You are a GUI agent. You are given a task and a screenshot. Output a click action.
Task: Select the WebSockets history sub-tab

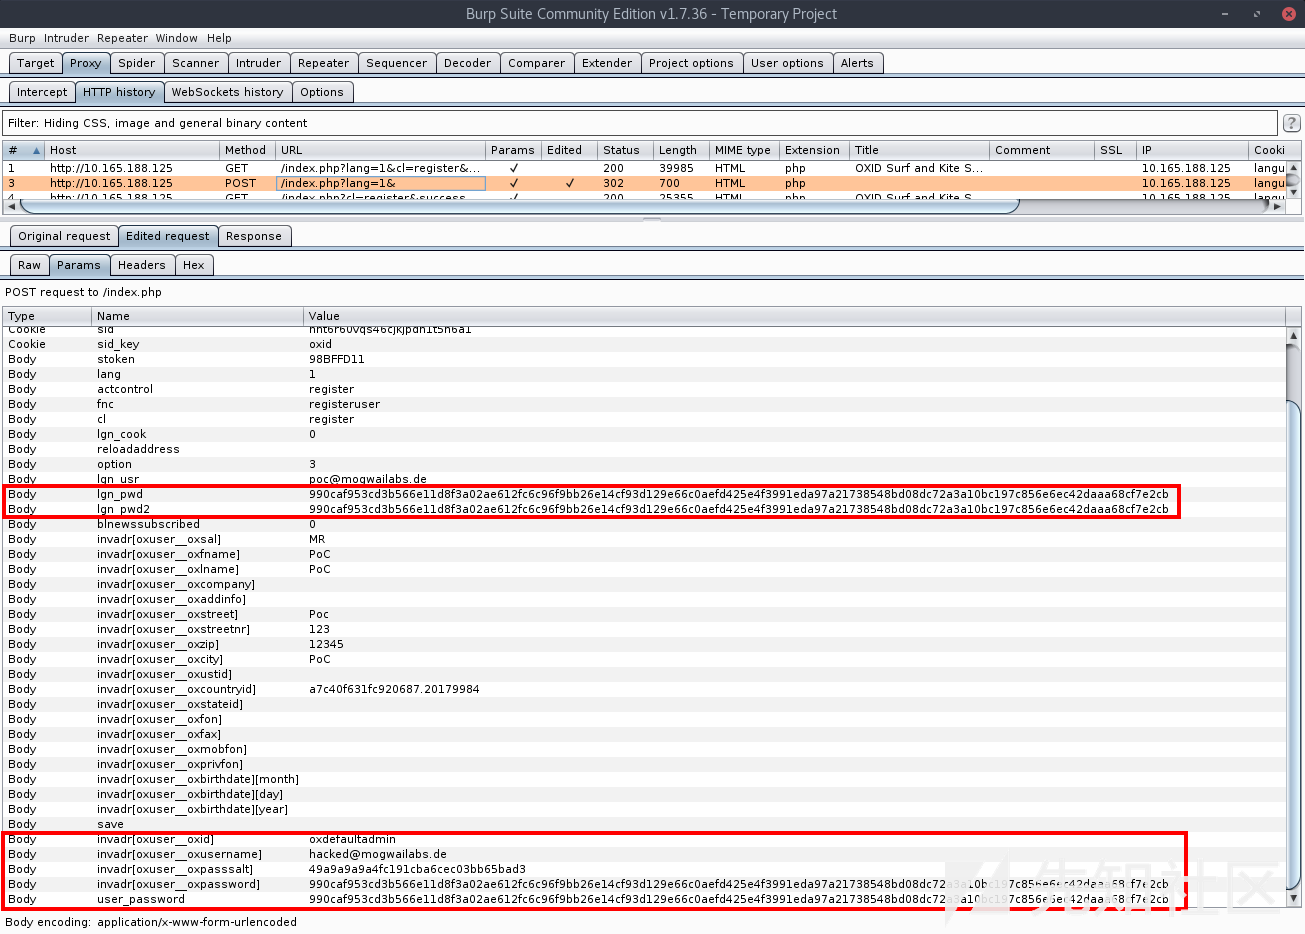(228, 92)
